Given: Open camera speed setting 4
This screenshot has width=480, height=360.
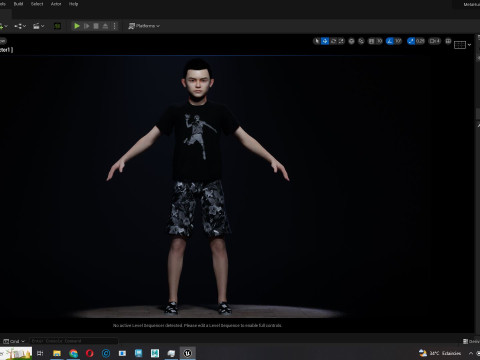Looking at the screenshot, I should 435,41.
